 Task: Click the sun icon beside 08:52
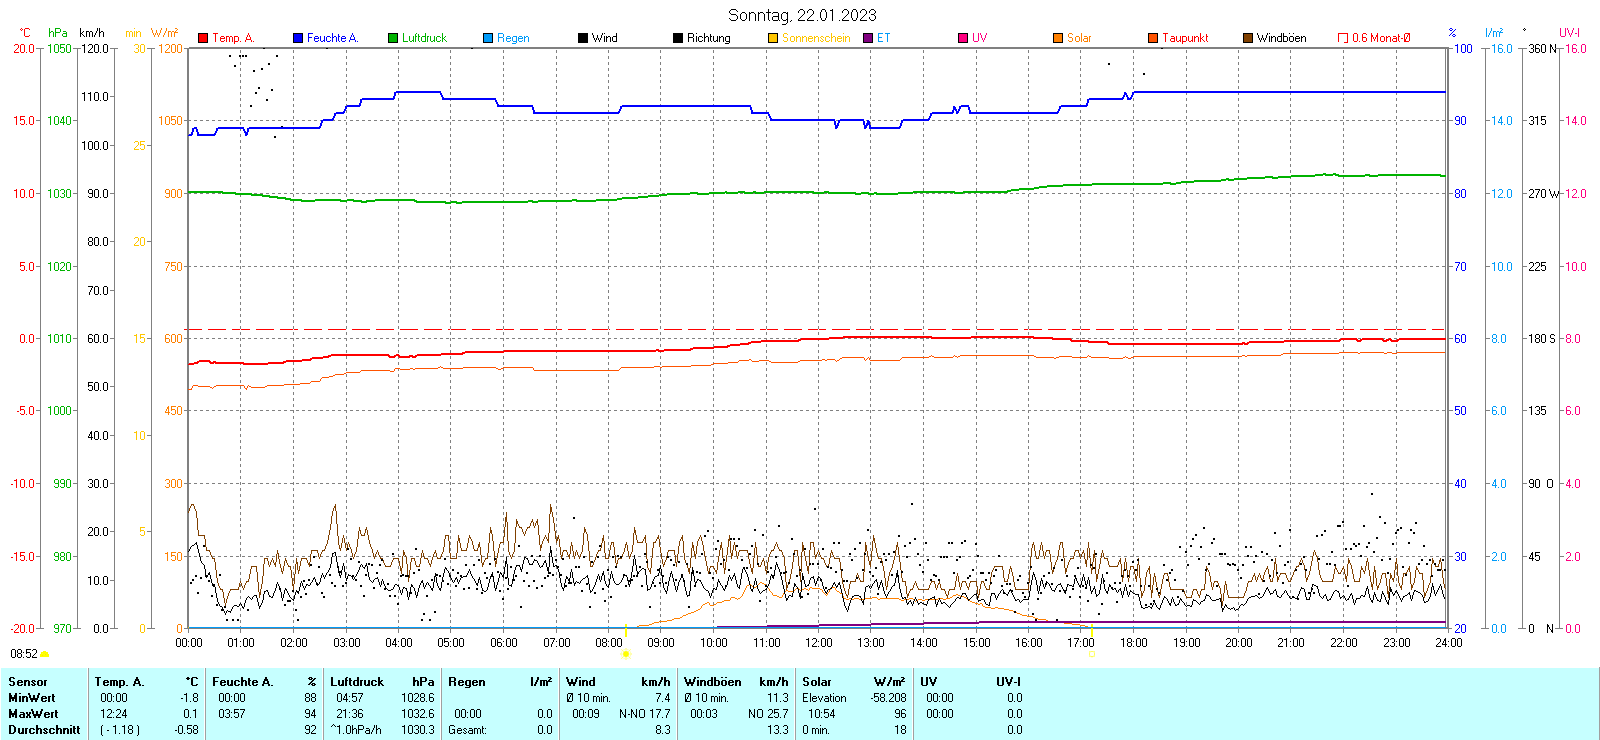coord(45,654)
